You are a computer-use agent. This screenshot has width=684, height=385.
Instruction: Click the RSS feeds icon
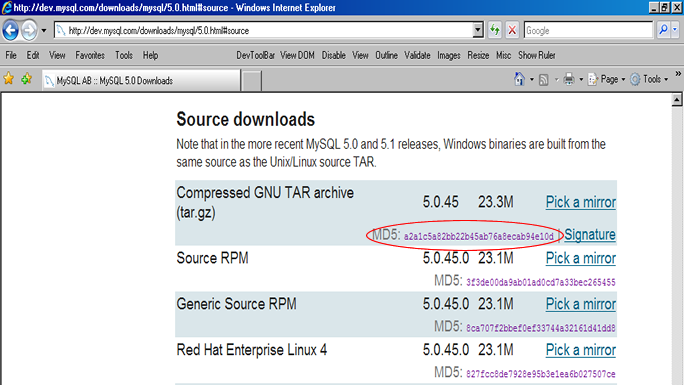[x=544, y=79]
